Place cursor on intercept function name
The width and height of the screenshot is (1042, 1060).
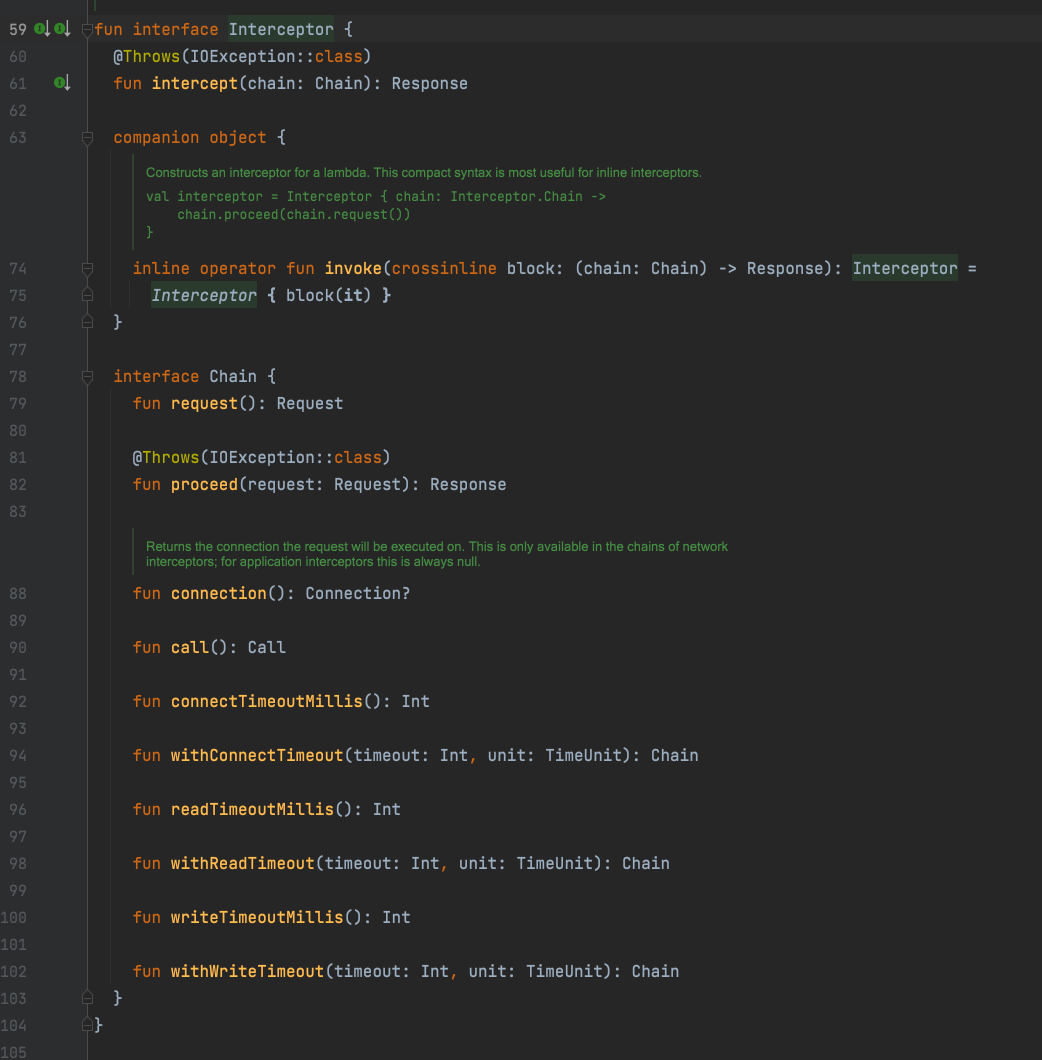(x=195, y=84)
